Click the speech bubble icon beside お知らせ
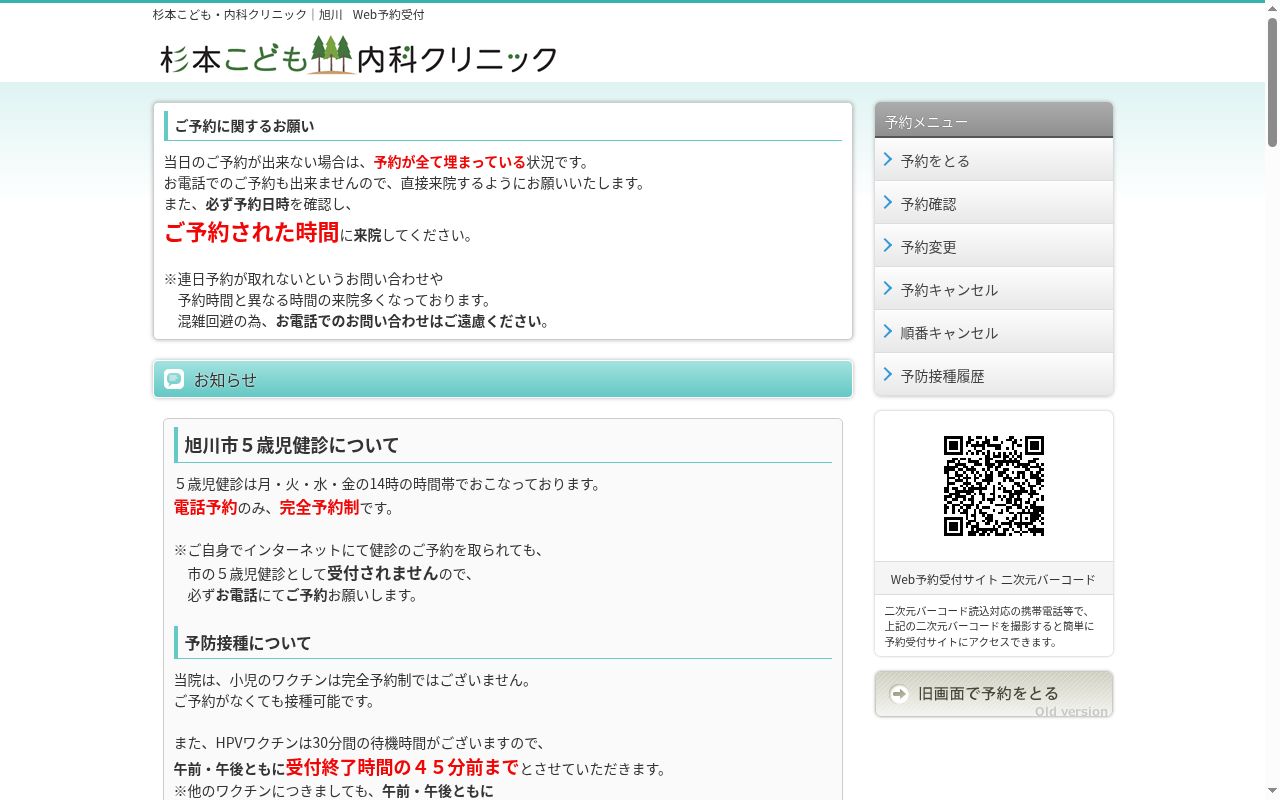Viewport: 1280px width, 800px height. 174,379
